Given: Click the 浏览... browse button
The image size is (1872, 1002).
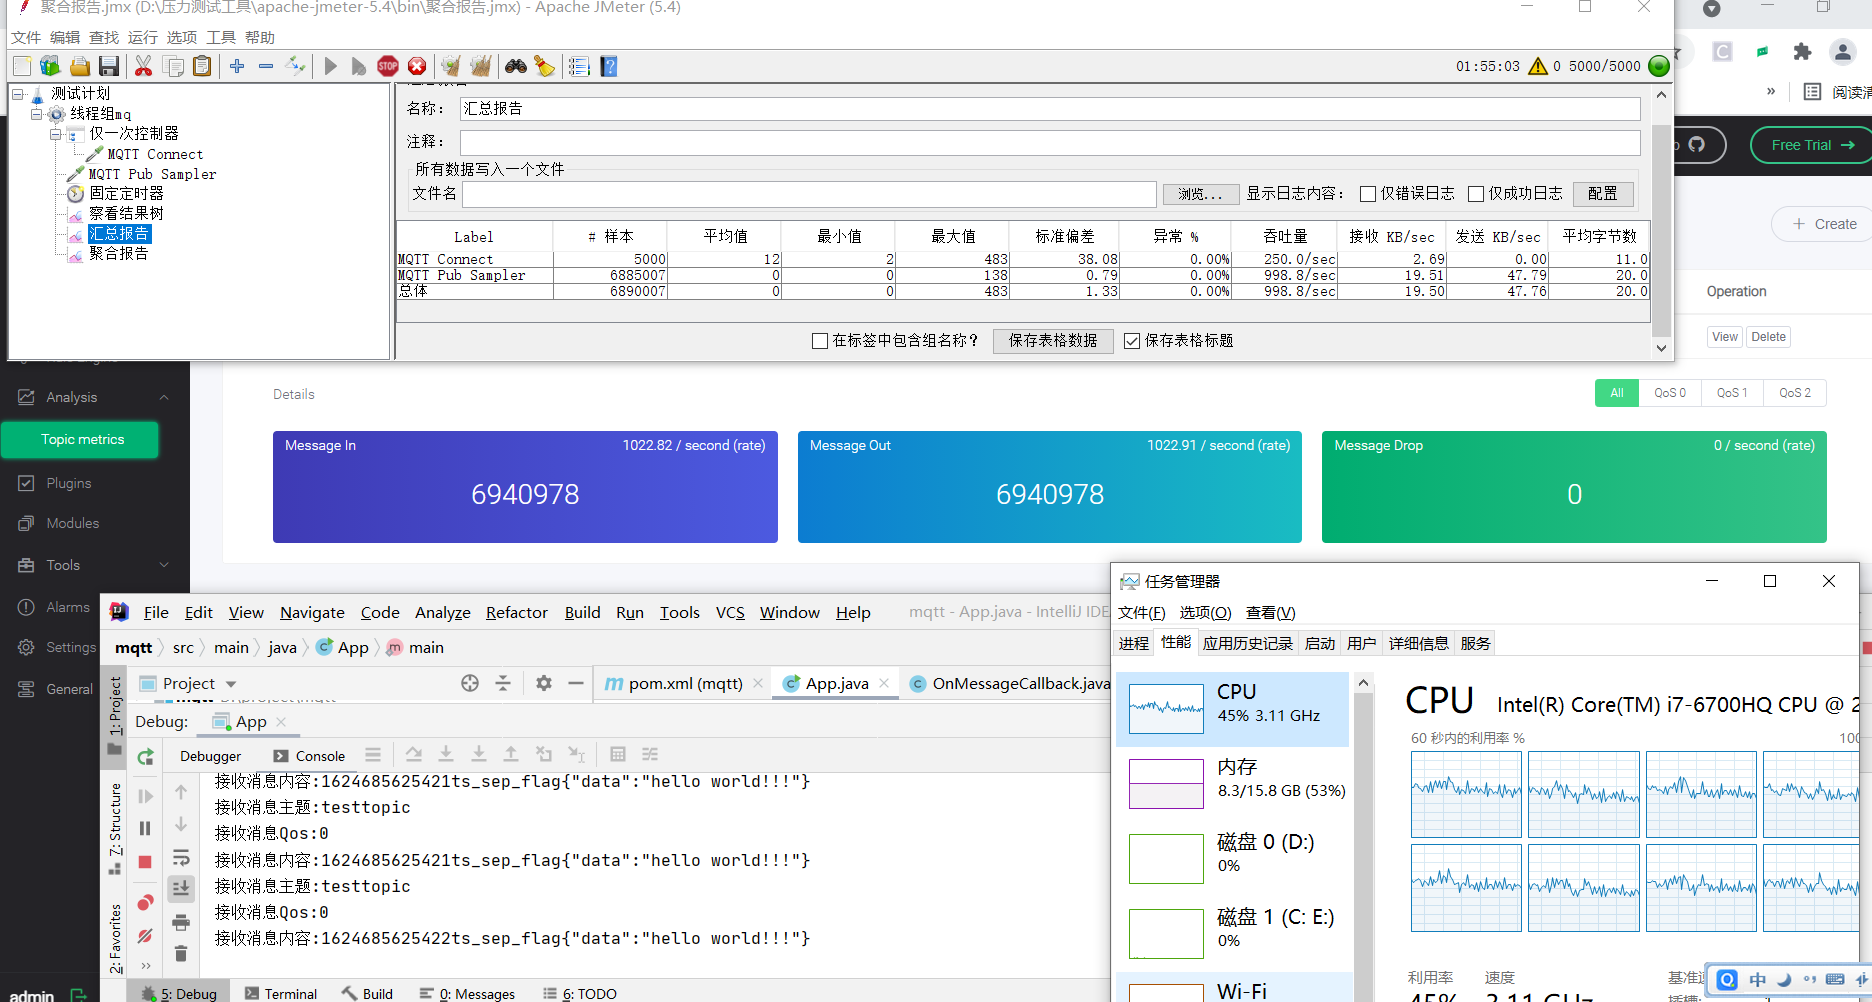Looking at the screenshot, I should click(1201, 194).
